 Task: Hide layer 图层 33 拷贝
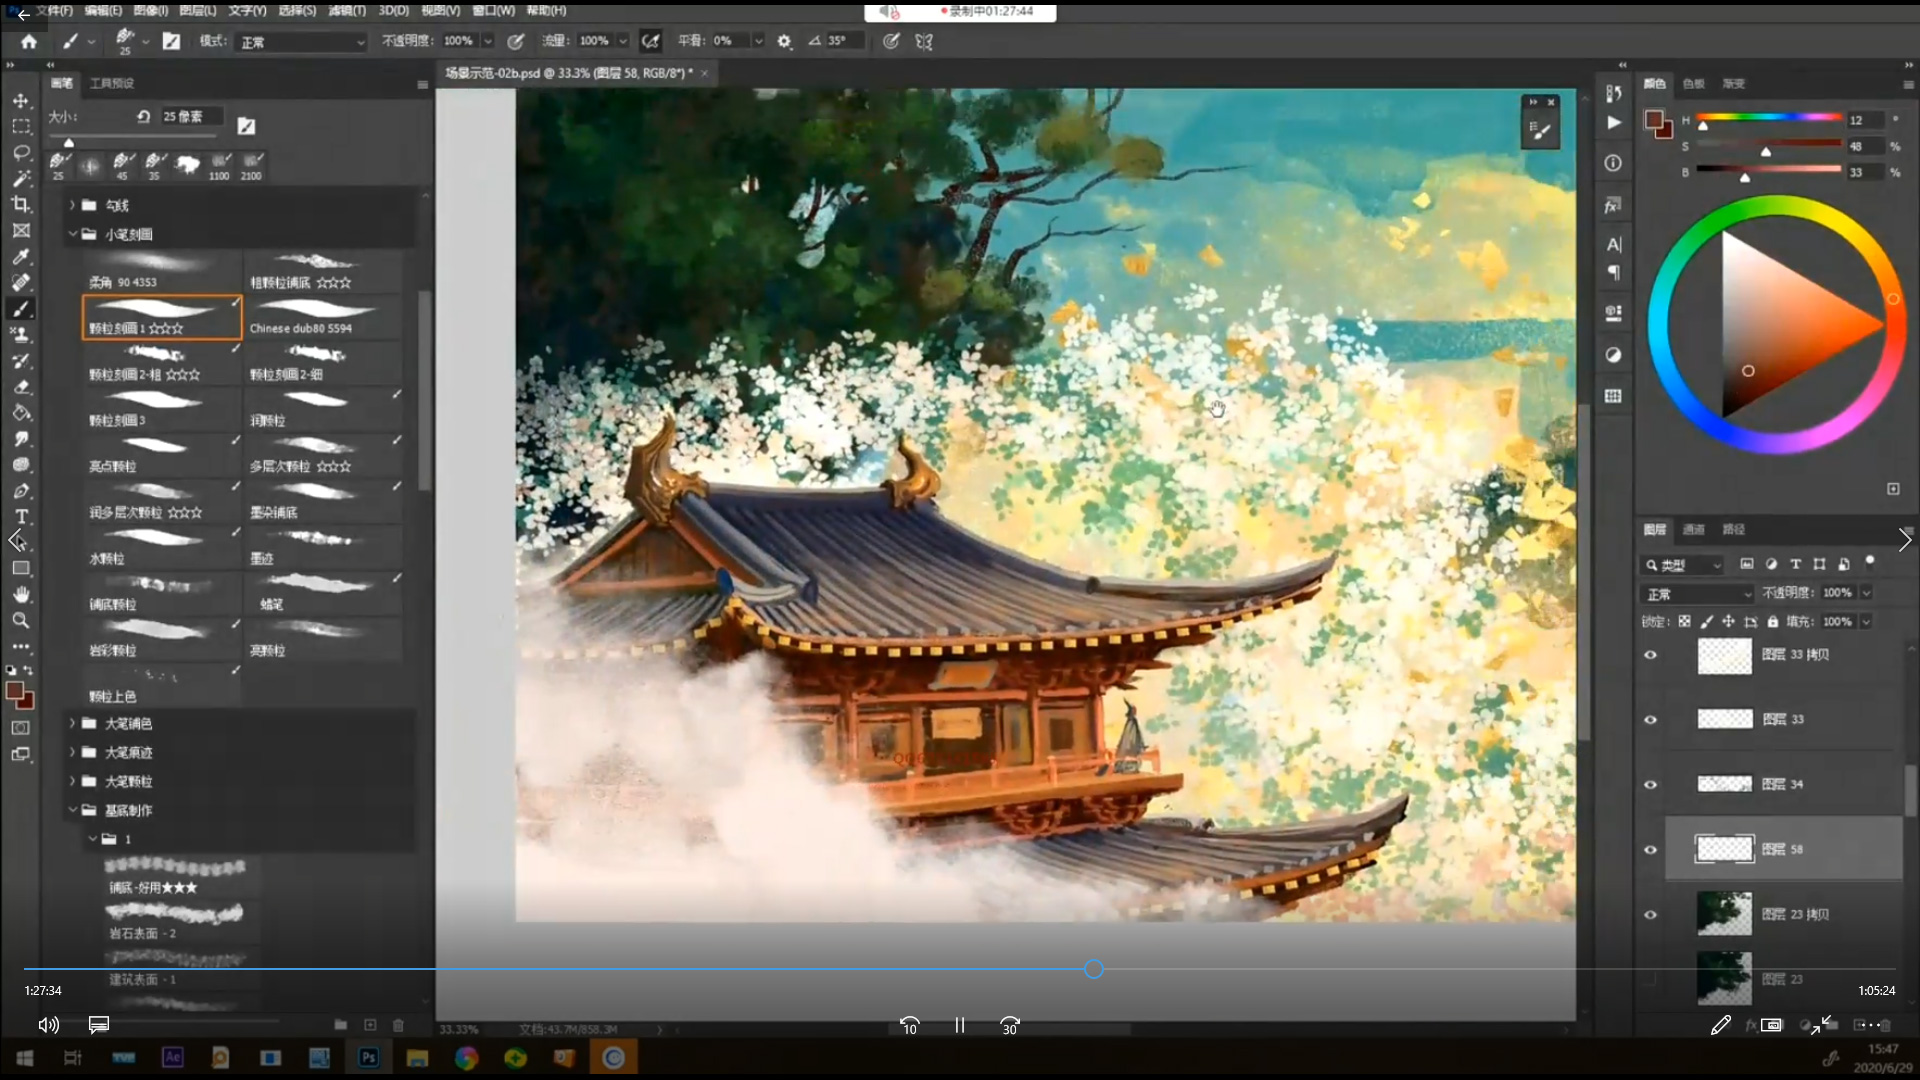point(1650,655)
